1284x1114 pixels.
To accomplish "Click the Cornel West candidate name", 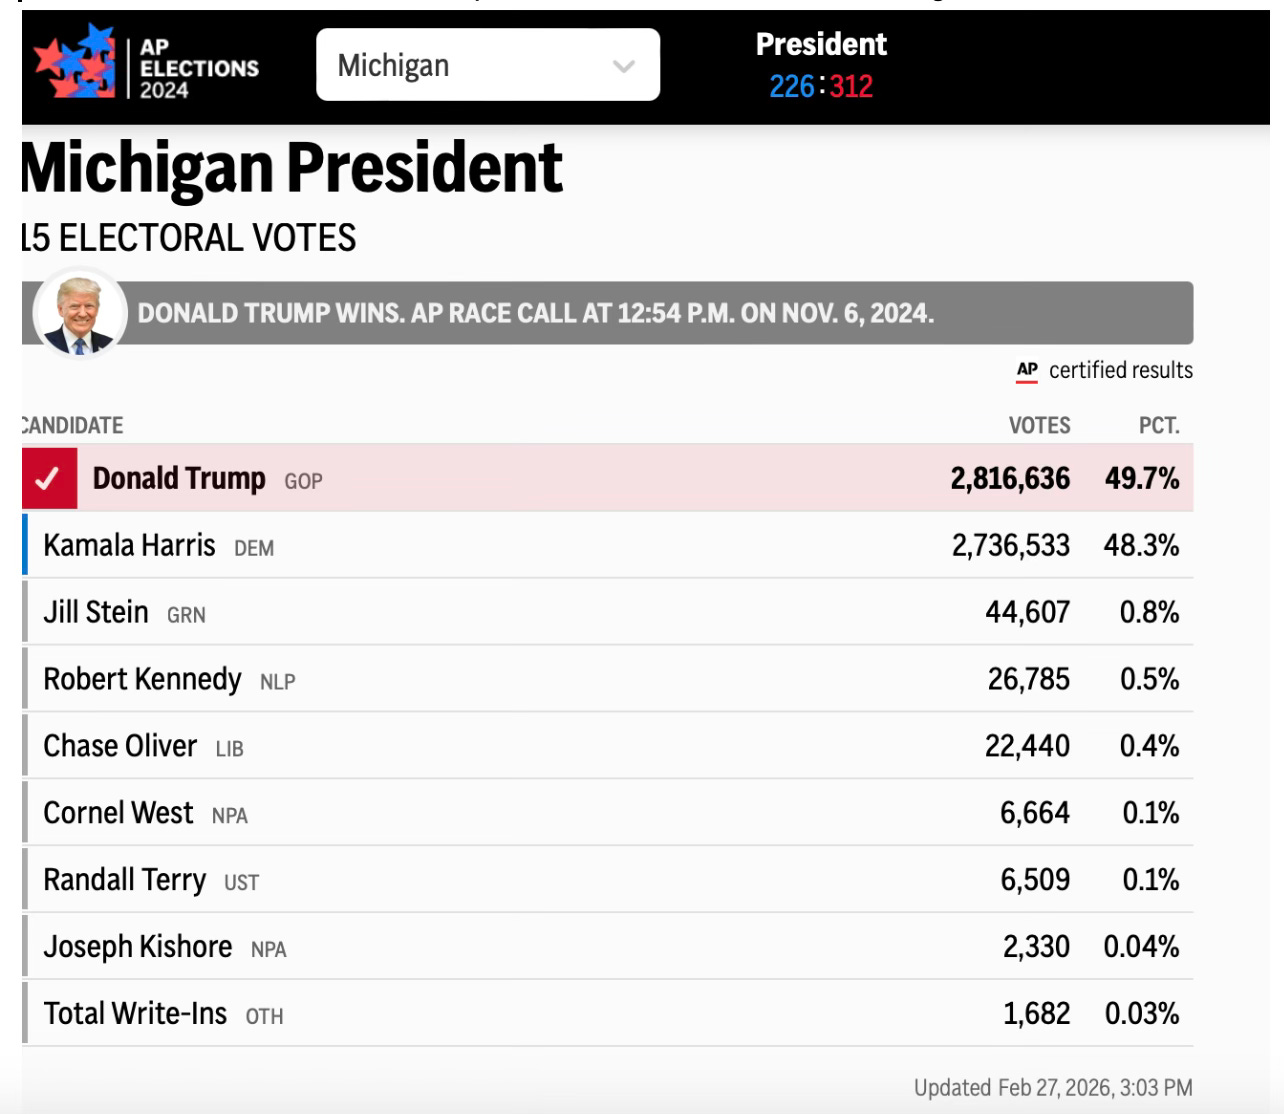I will [118, 813].
